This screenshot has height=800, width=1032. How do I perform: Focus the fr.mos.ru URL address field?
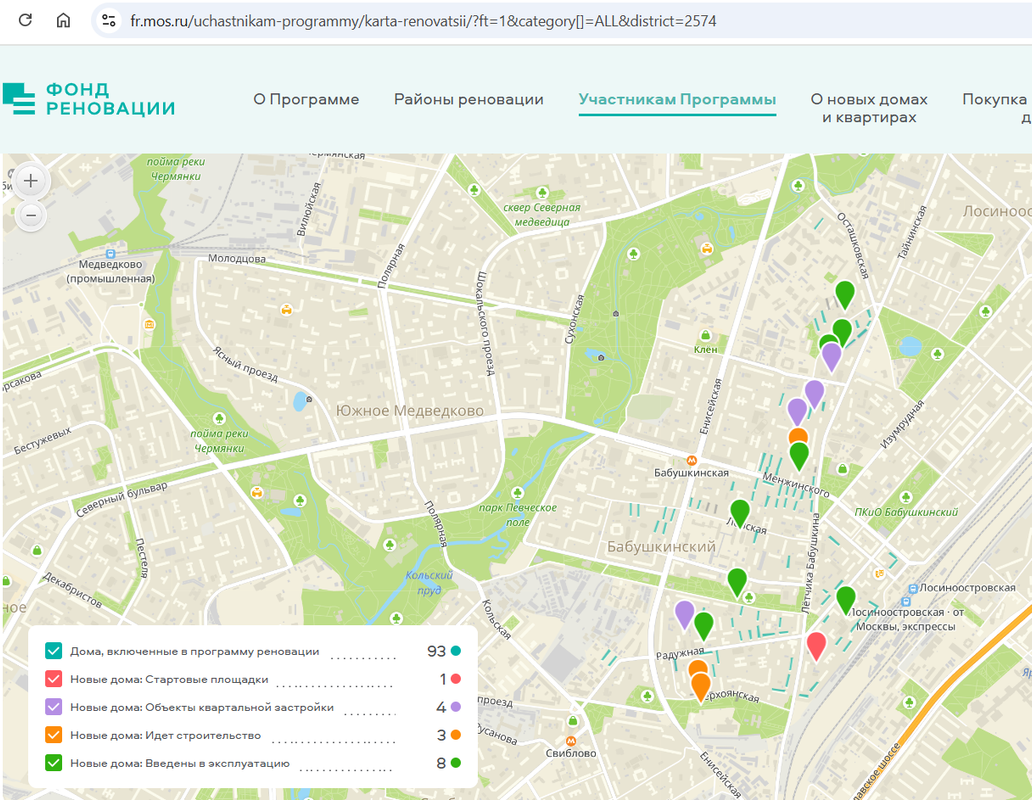click(x=423, y=21)
